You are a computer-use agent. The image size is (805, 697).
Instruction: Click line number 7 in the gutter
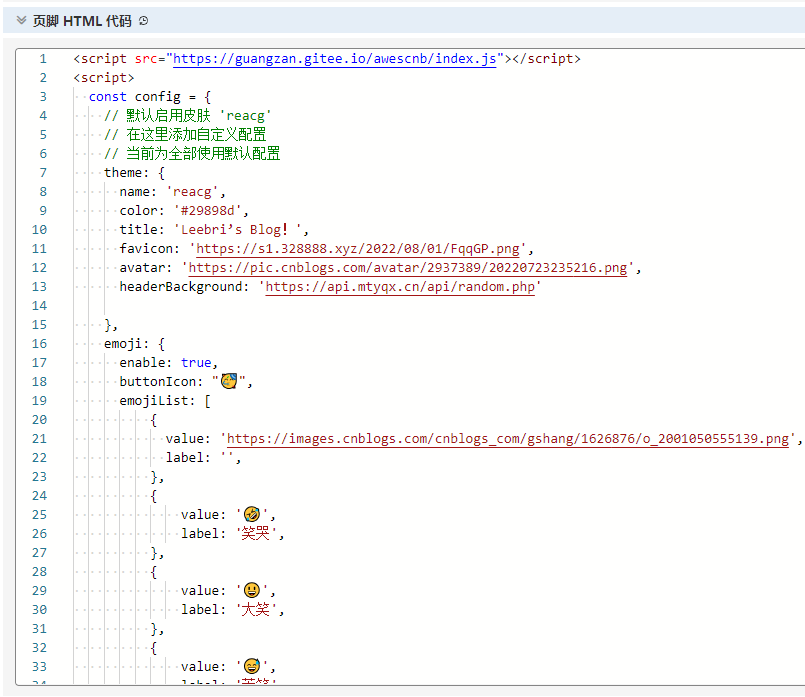(43, 173)
